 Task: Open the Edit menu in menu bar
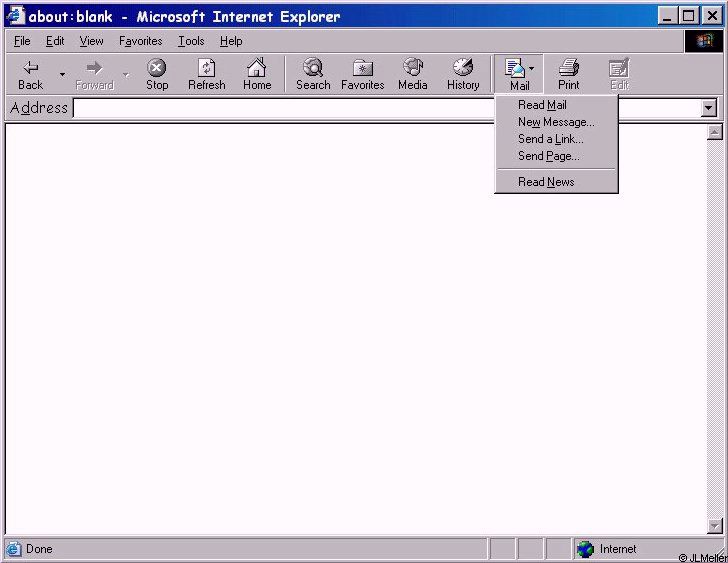[x=55, y=41]
